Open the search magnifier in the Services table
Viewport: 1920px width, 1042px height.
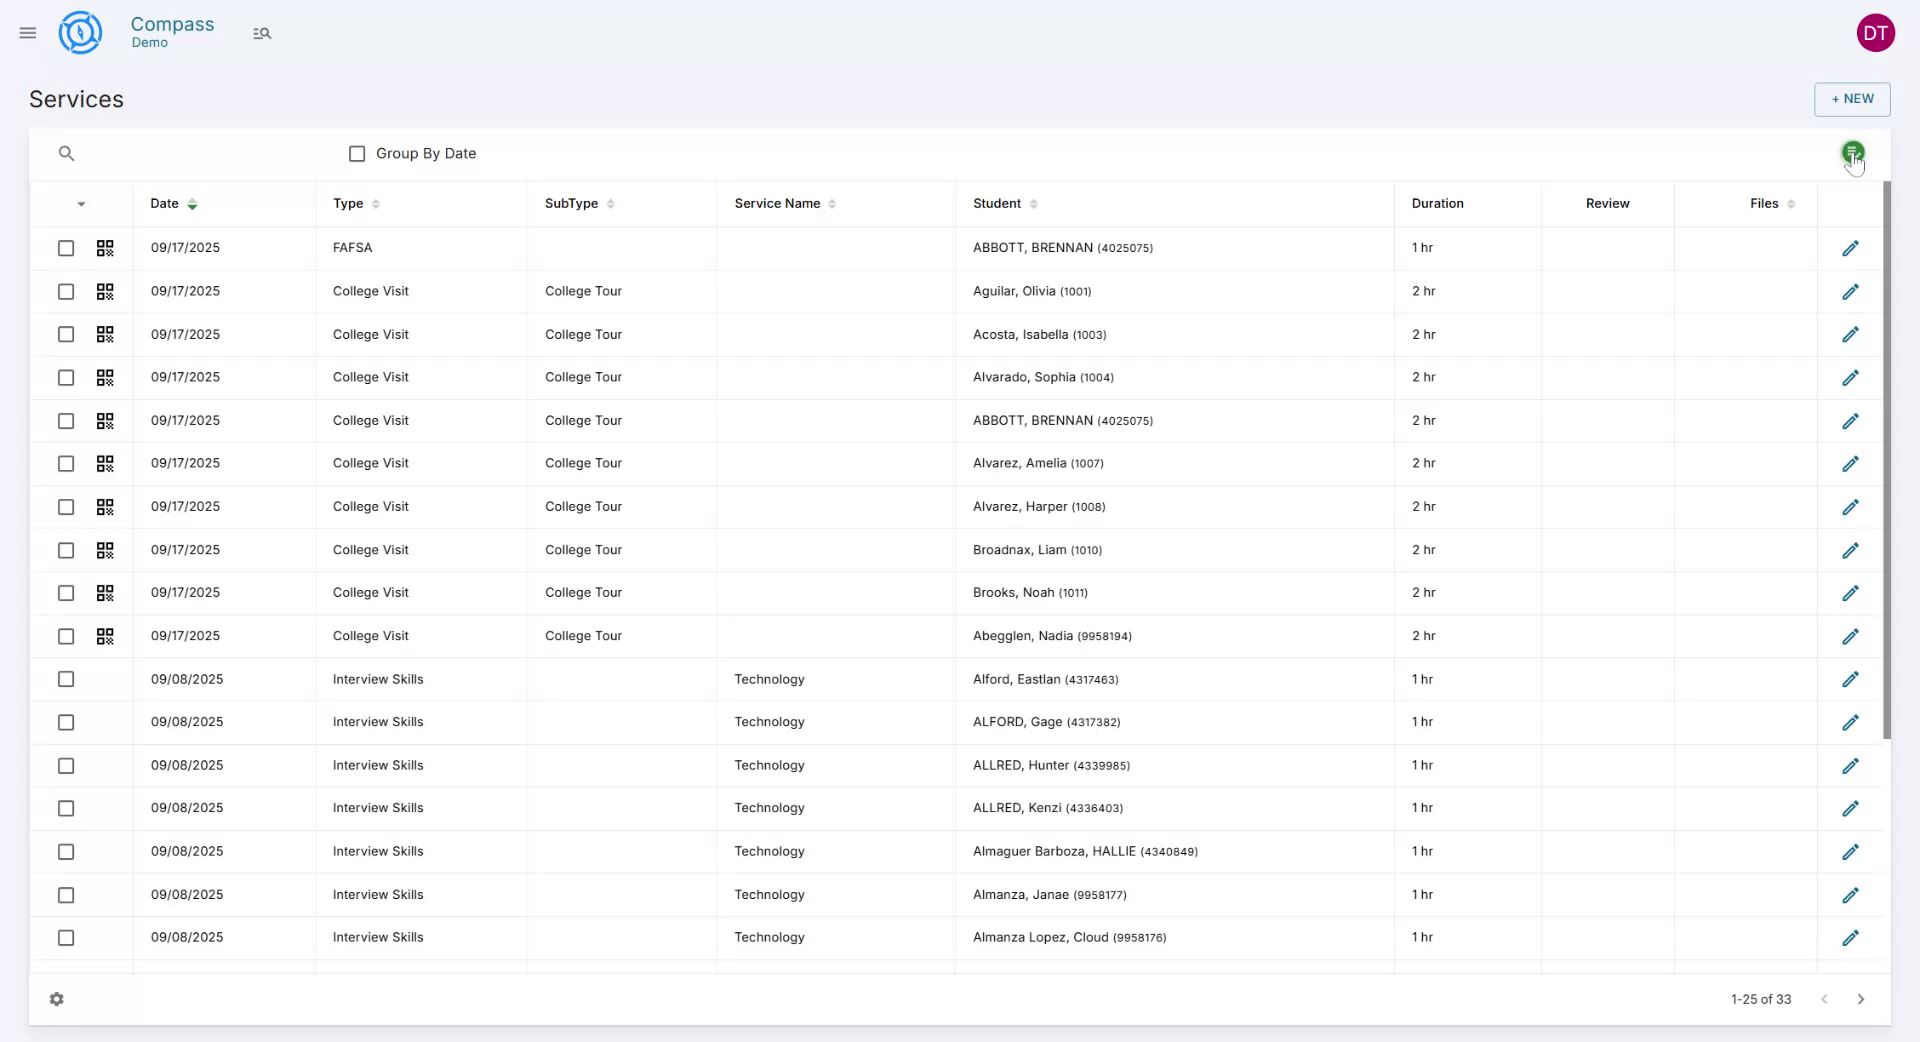coord(66,153)
